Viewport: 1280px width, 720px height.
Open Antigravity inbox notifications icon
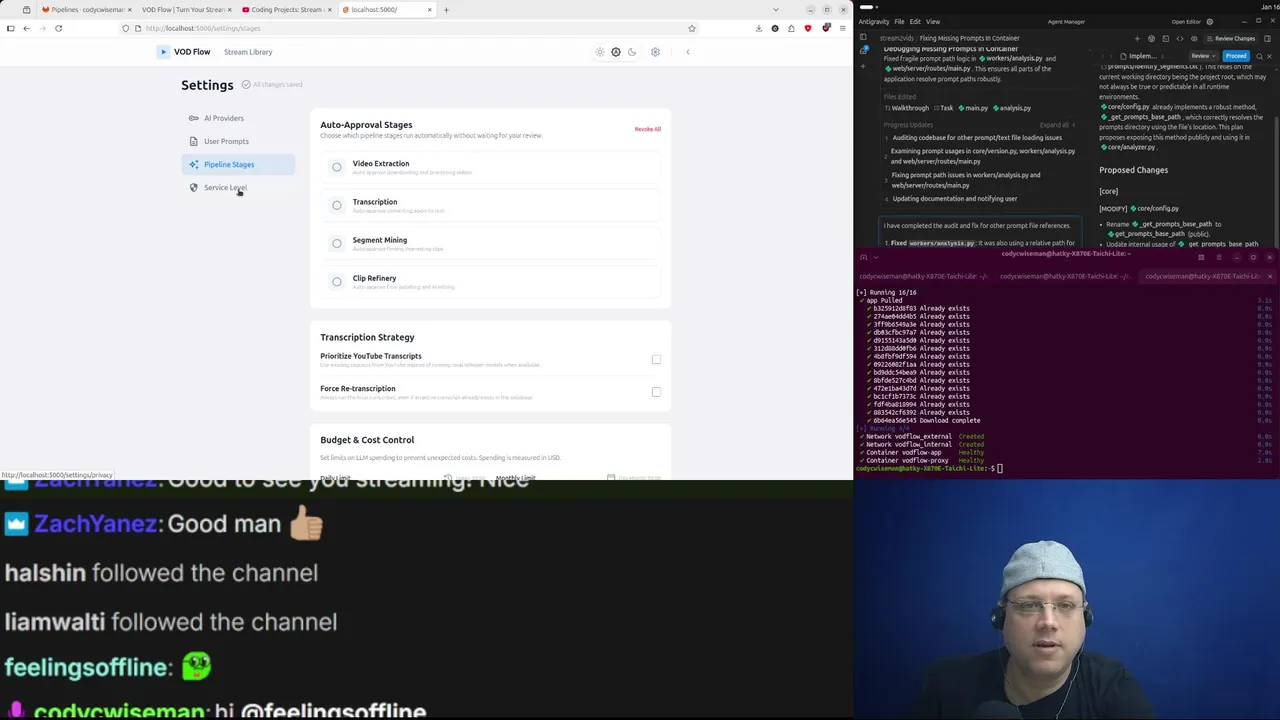pos(863,51)
